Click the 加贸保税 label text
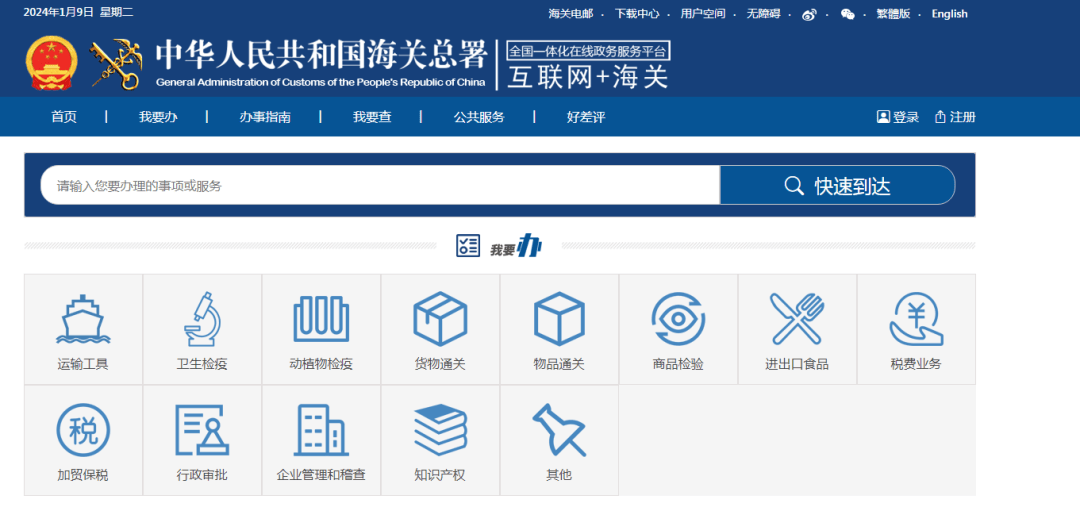This screenshot has width=1080, height=507. (x=83, y=475)
